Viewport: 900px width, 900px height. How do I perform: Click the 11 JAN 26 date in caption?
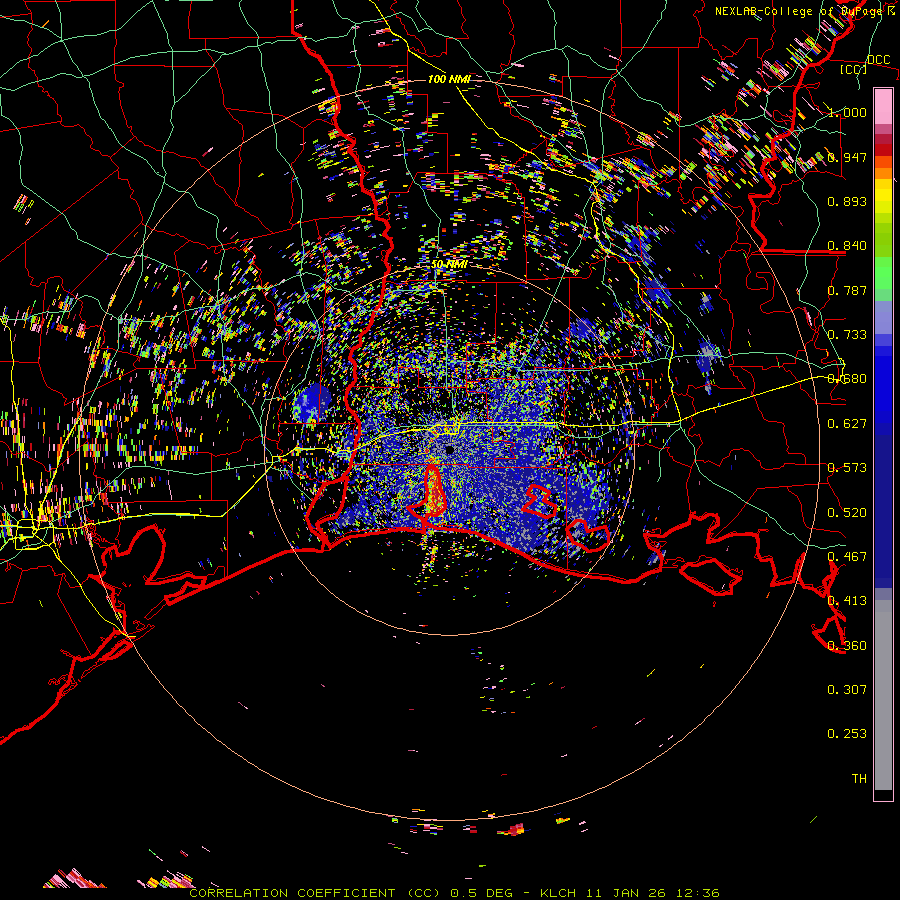628,893
